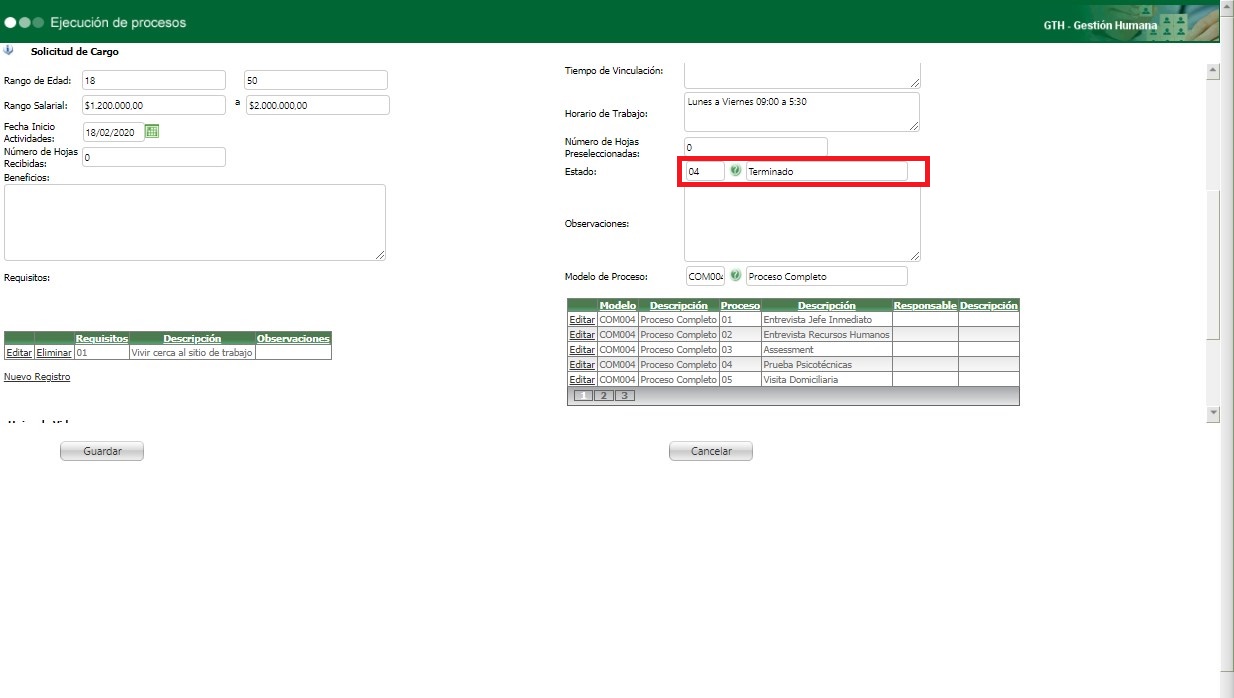Sort process table by Modelo column
Screen dimensions: 1234x698
[618, 306]
